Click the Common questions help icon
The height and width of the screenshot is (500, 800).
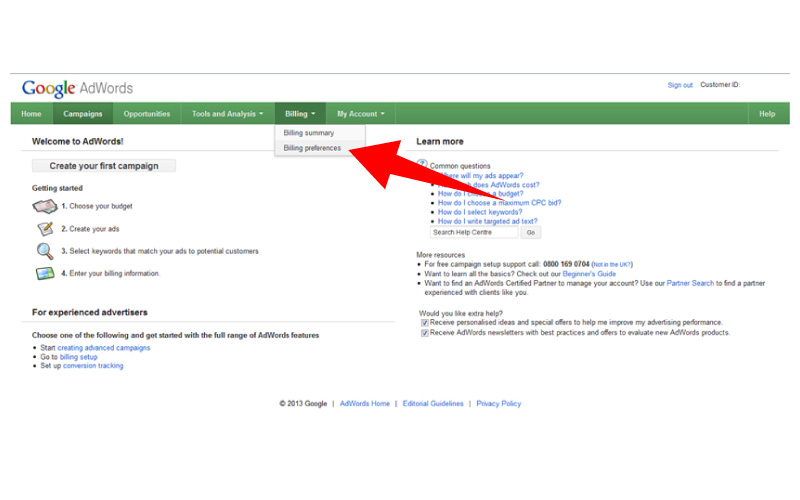click(x=422, y=164)
